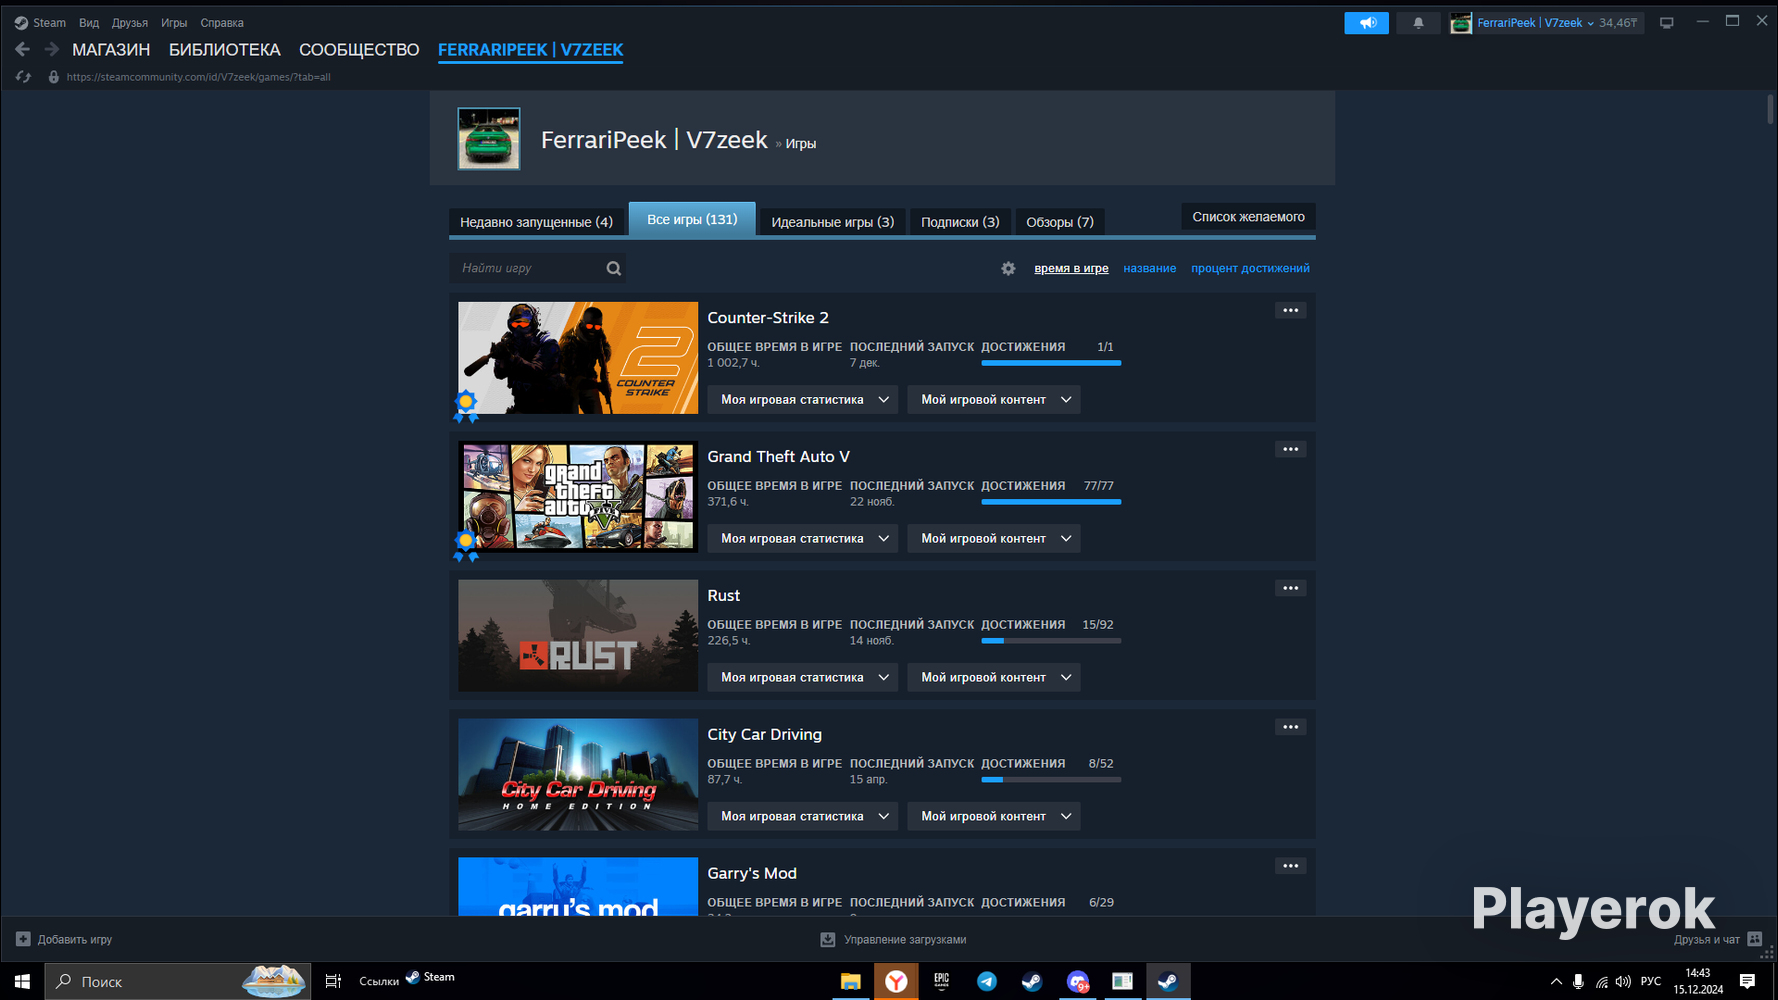Expand Моя игровая статистика for City Car Driving
The height and width of the screenshot is (1000, 1778).
803,816
